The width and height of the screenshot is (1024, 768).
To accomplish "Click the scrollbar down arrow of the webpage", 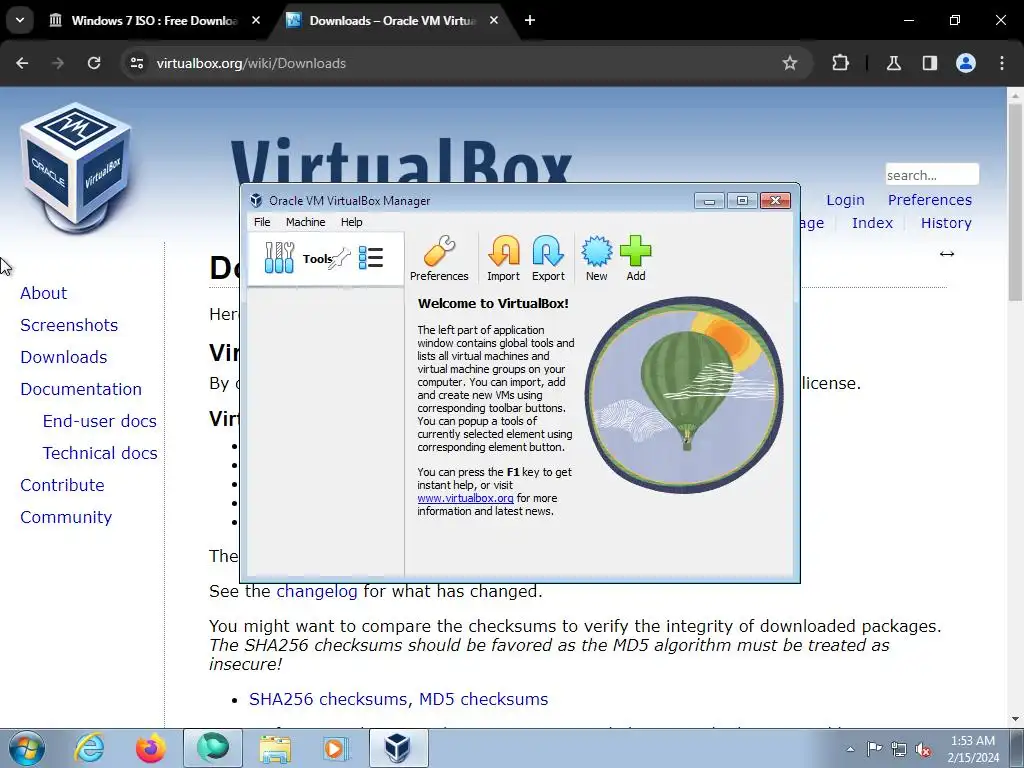I will click(1015, 719).
